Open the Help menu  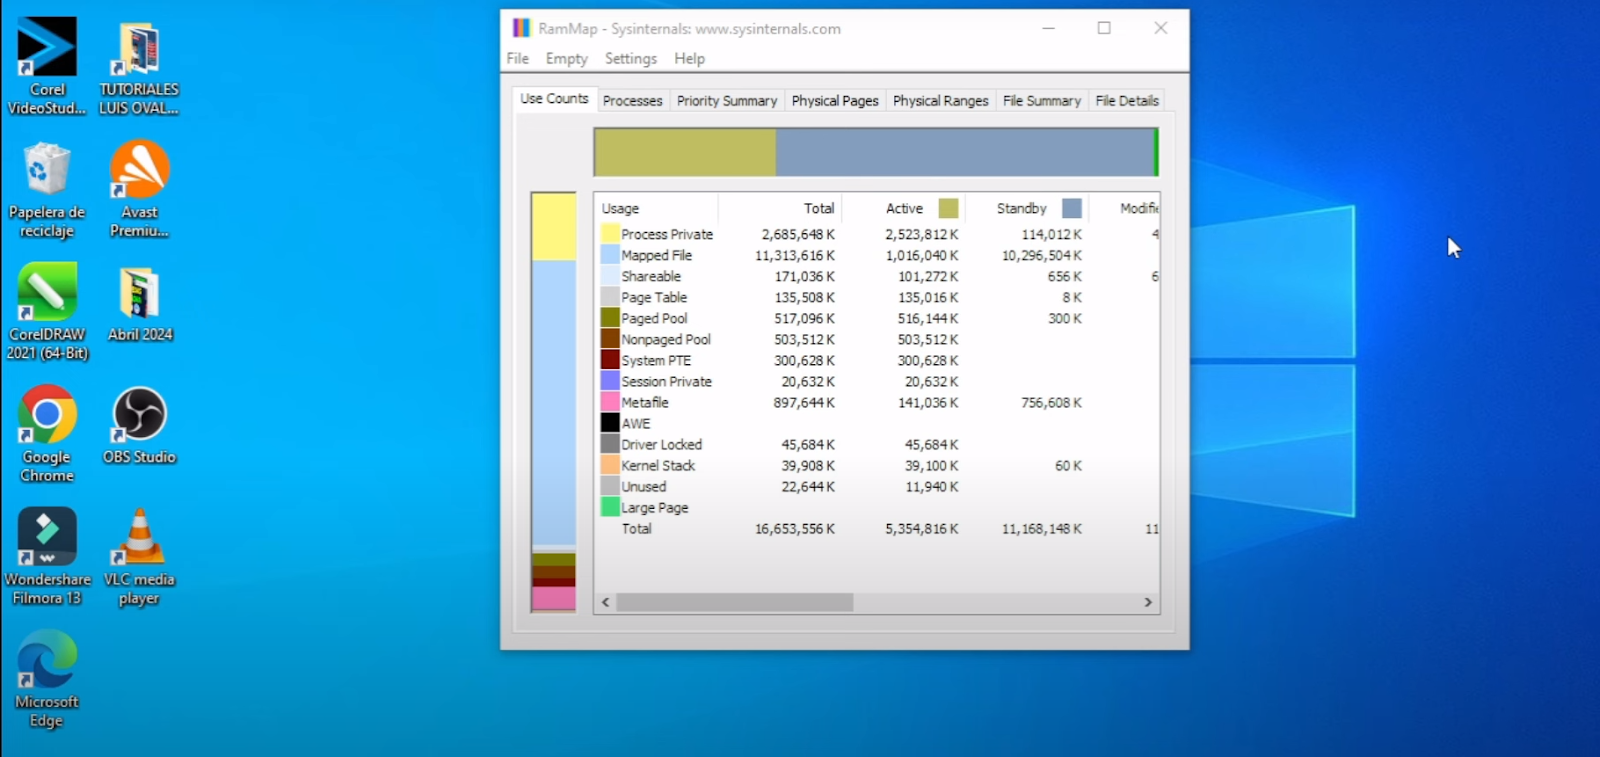click(689, 58)
